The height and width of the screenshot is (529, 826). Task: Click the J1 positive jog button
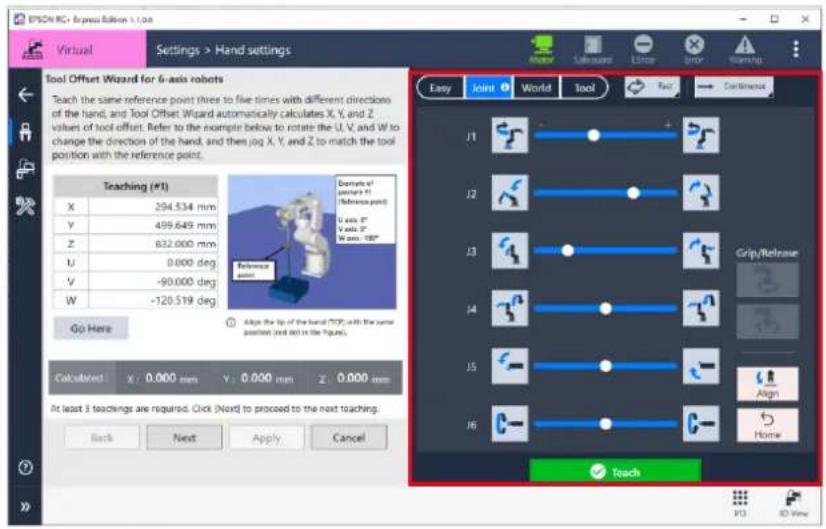click(701, 135)
